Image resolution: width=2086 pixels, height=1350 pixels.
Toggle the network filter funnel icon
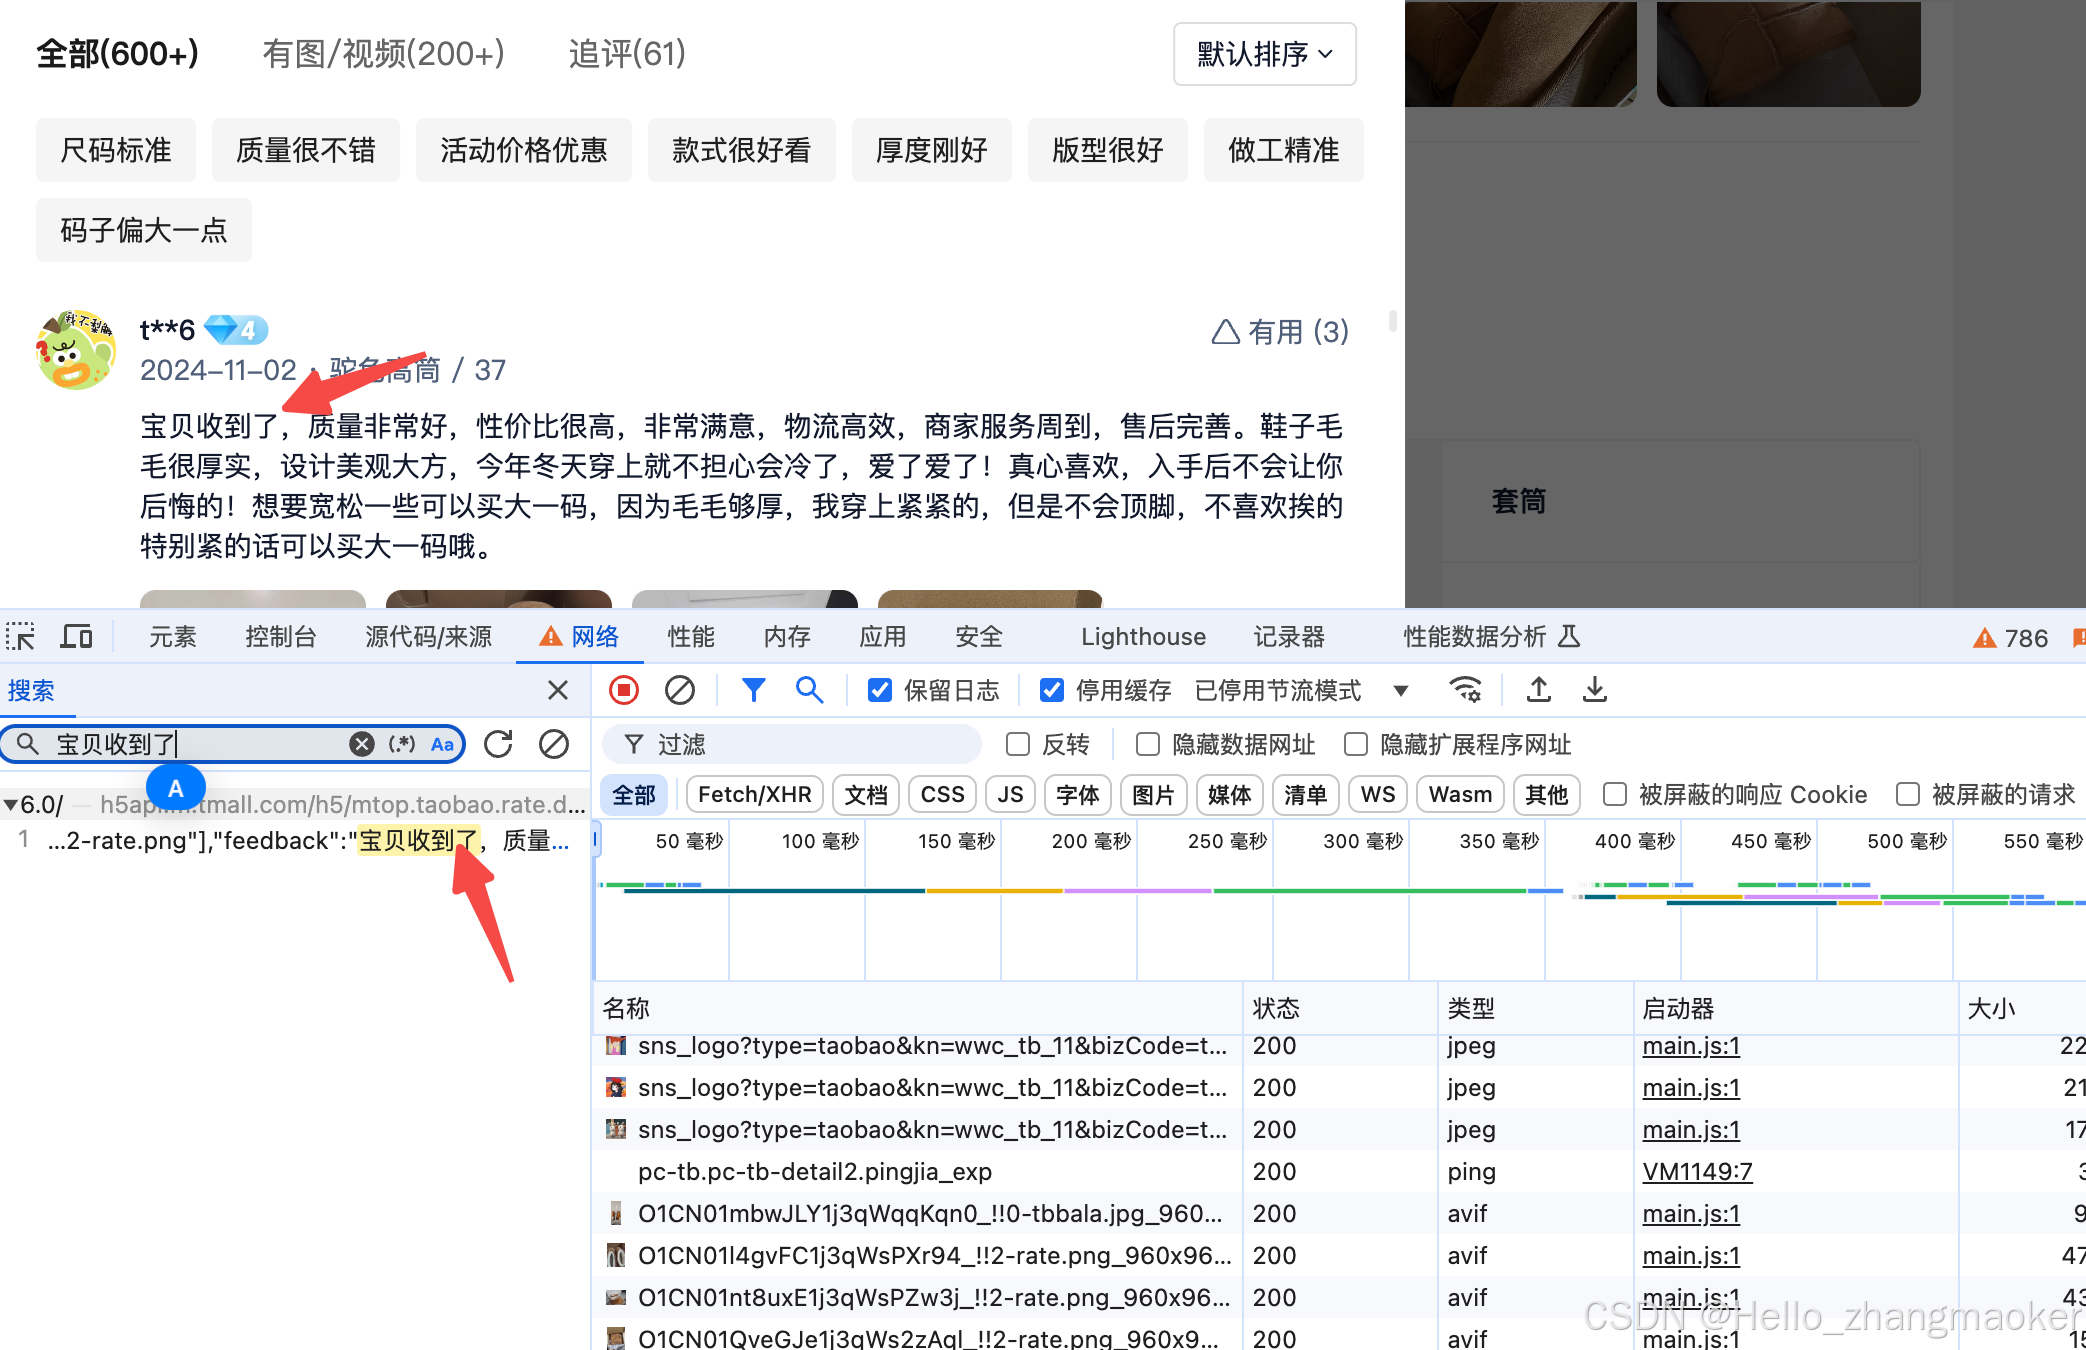click(x=754, y=690)
